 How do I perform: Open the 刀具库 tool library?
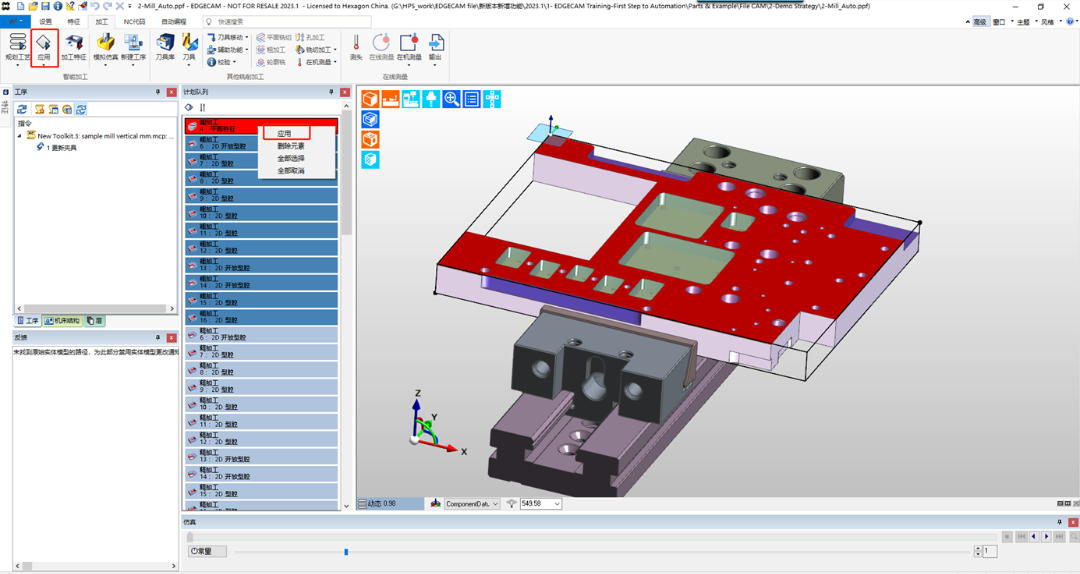point(165,46)
